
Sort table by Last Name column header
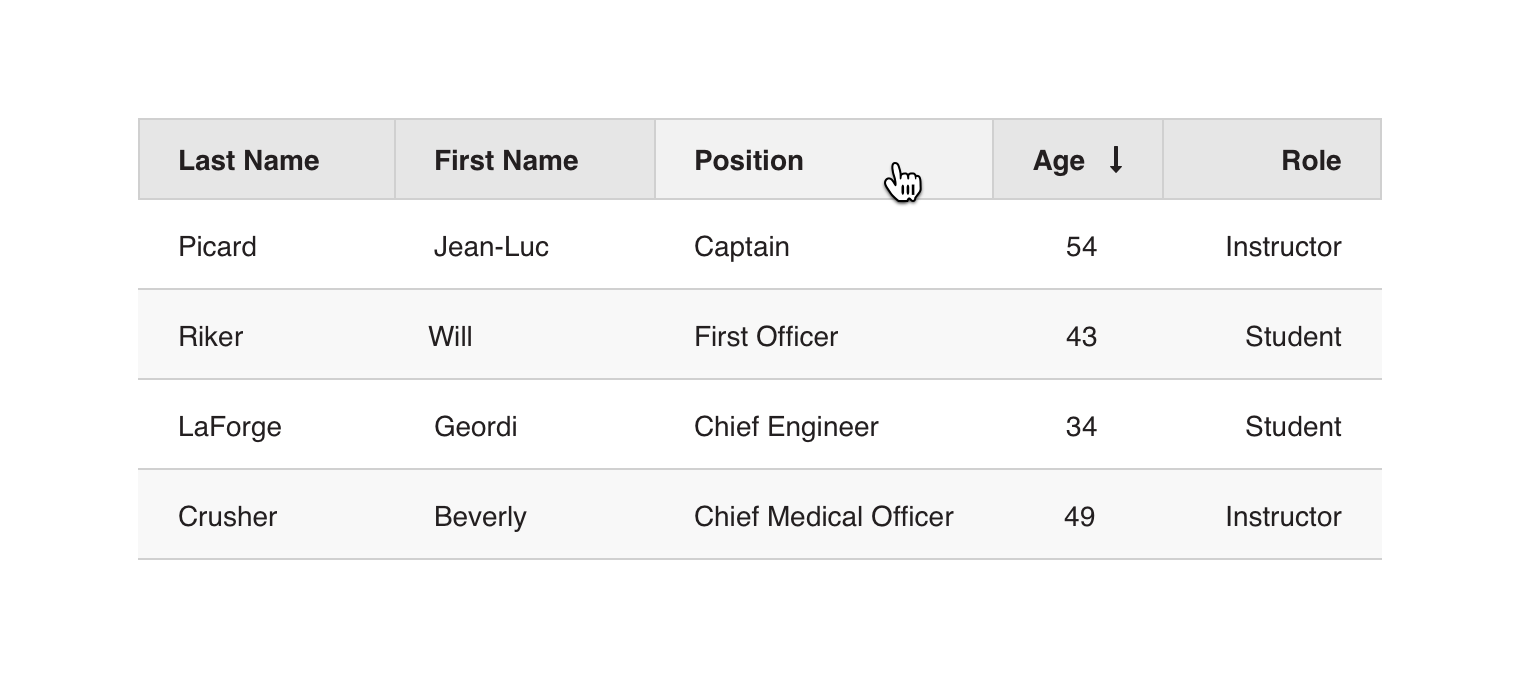click(x=248, y=161)
